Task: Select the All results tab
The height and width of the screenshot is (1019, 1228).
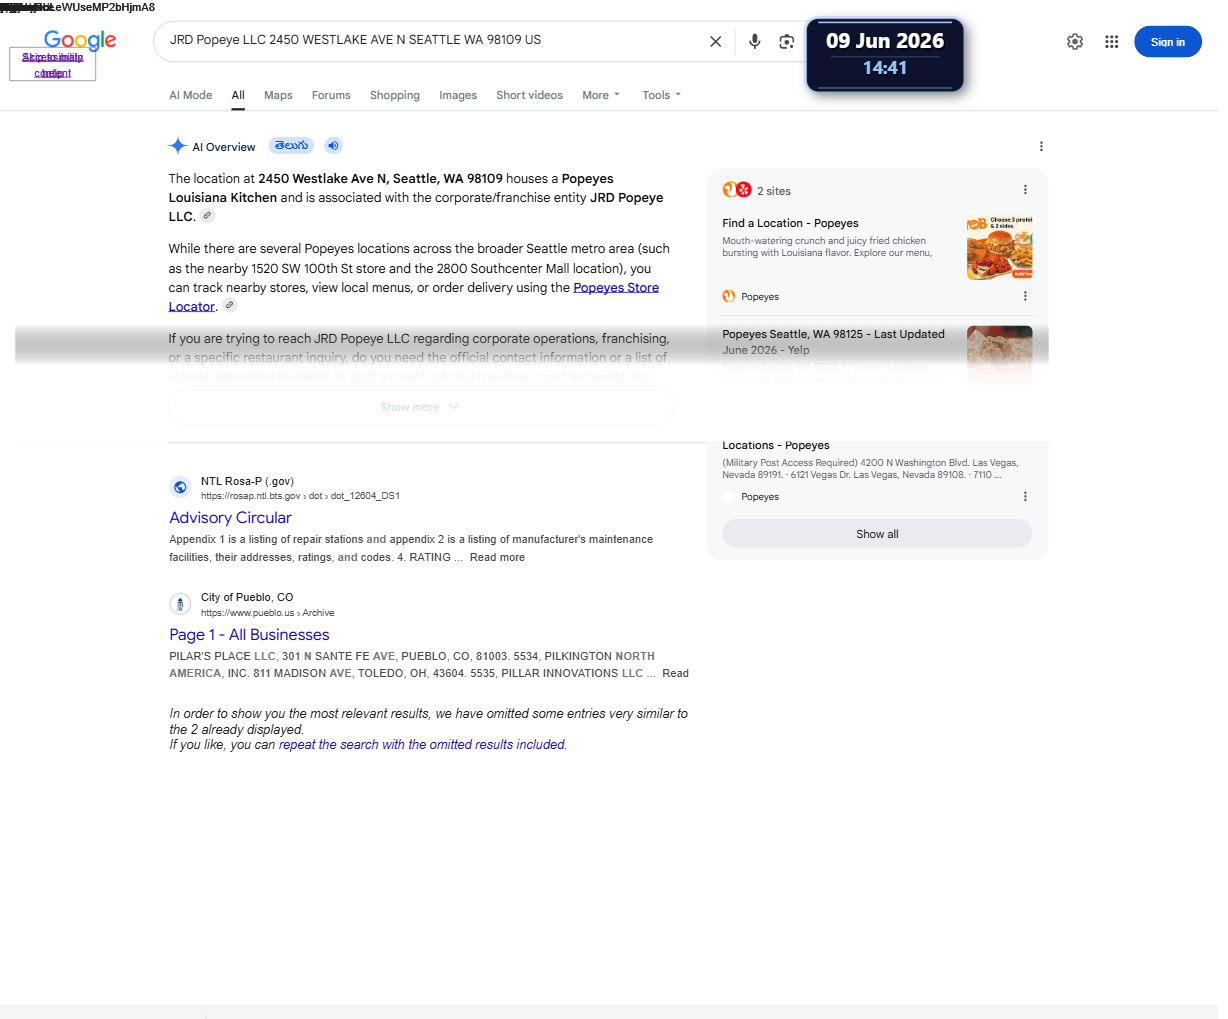Action: [238, 95]
